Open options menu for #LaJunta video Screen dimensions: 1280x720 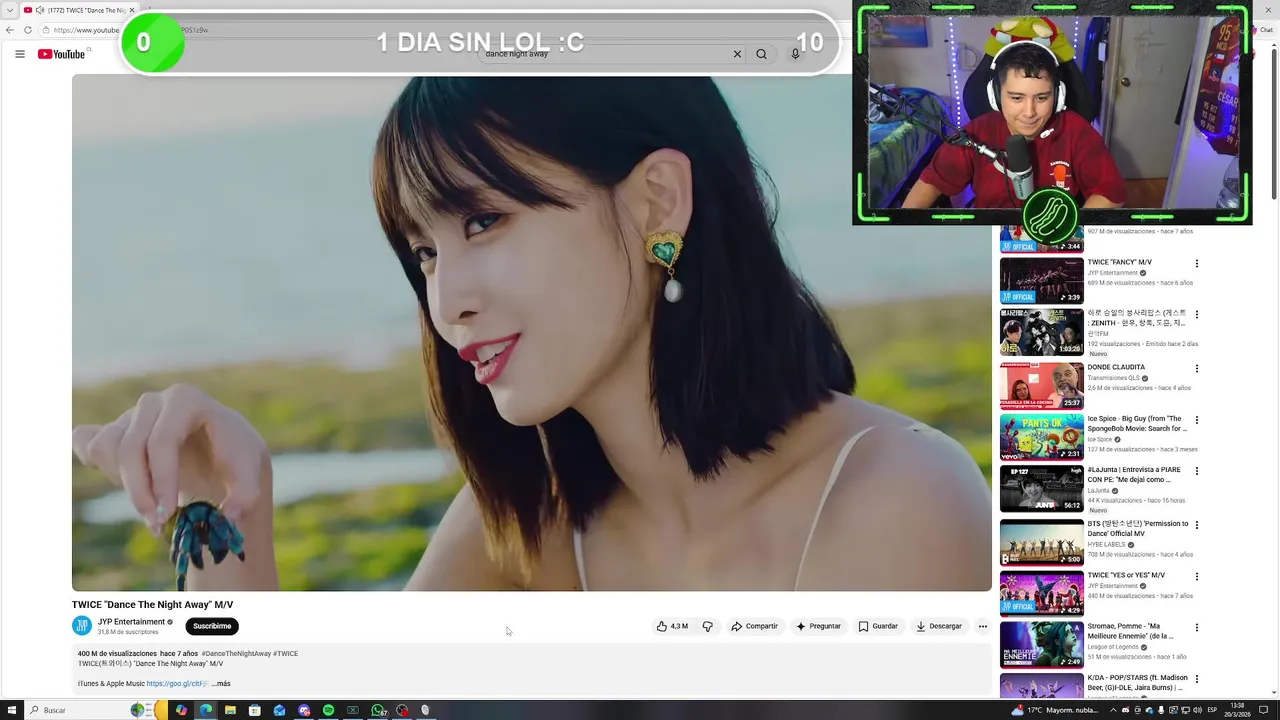(1197, 471)
